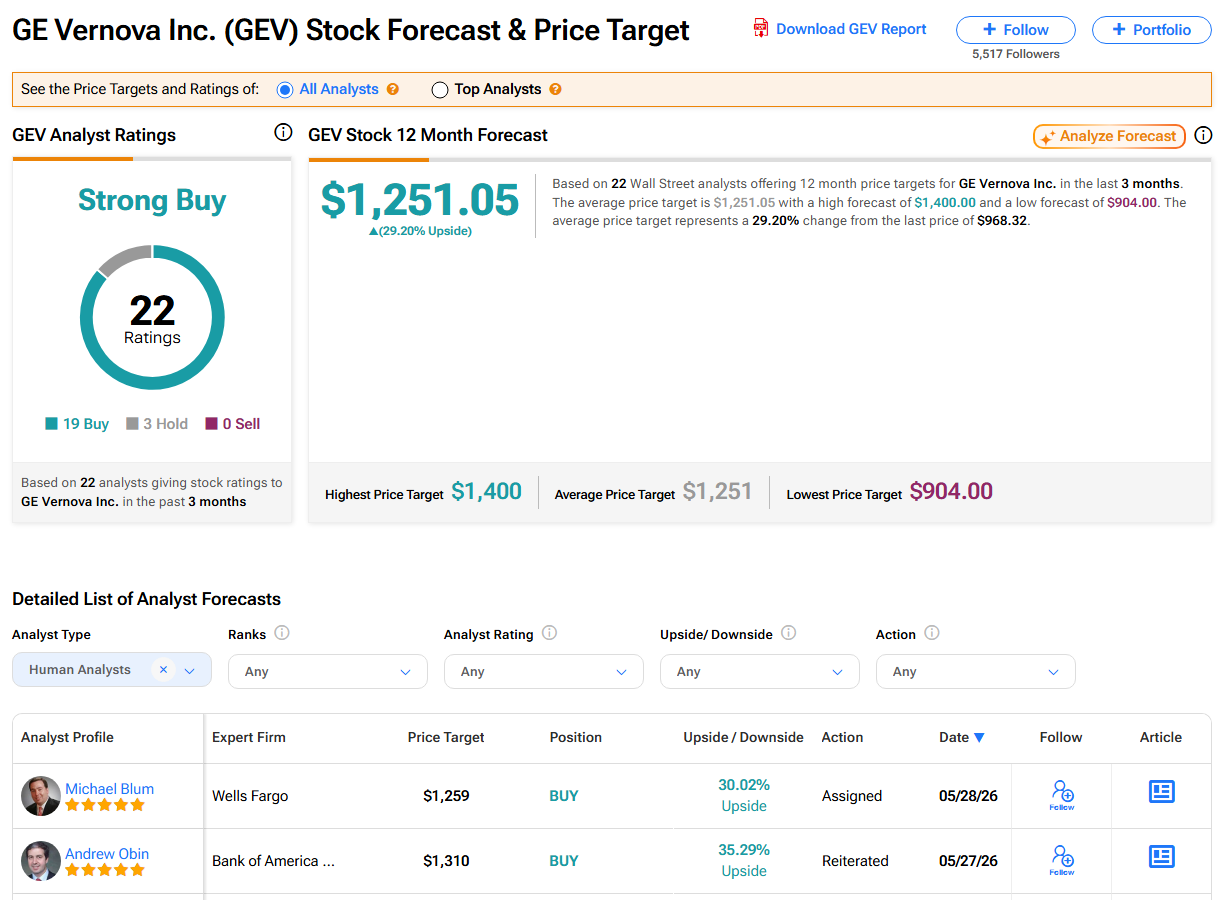Click the Analyst Rating info icon
This screenshot has width=1219, height=900.
tap(549, 633)
